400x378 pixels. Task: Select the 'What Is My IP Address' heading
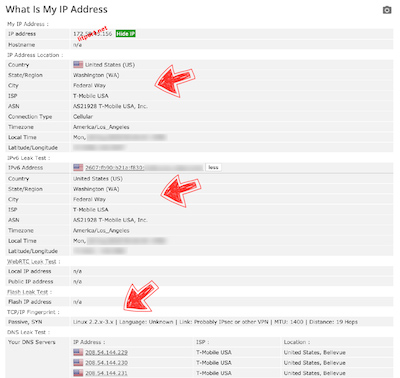click(x=57, y=9)
